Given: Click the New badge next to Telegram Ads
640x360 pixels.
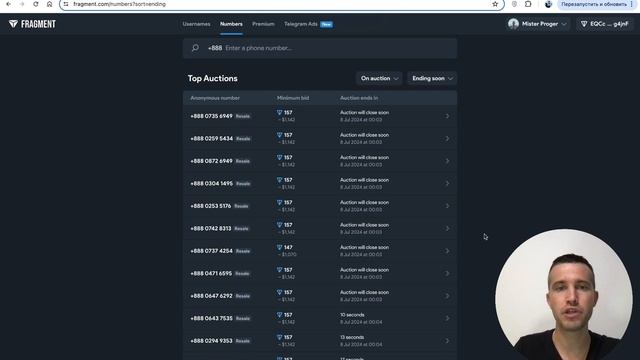Looking at the screenshot, I should tap(327, 24).
